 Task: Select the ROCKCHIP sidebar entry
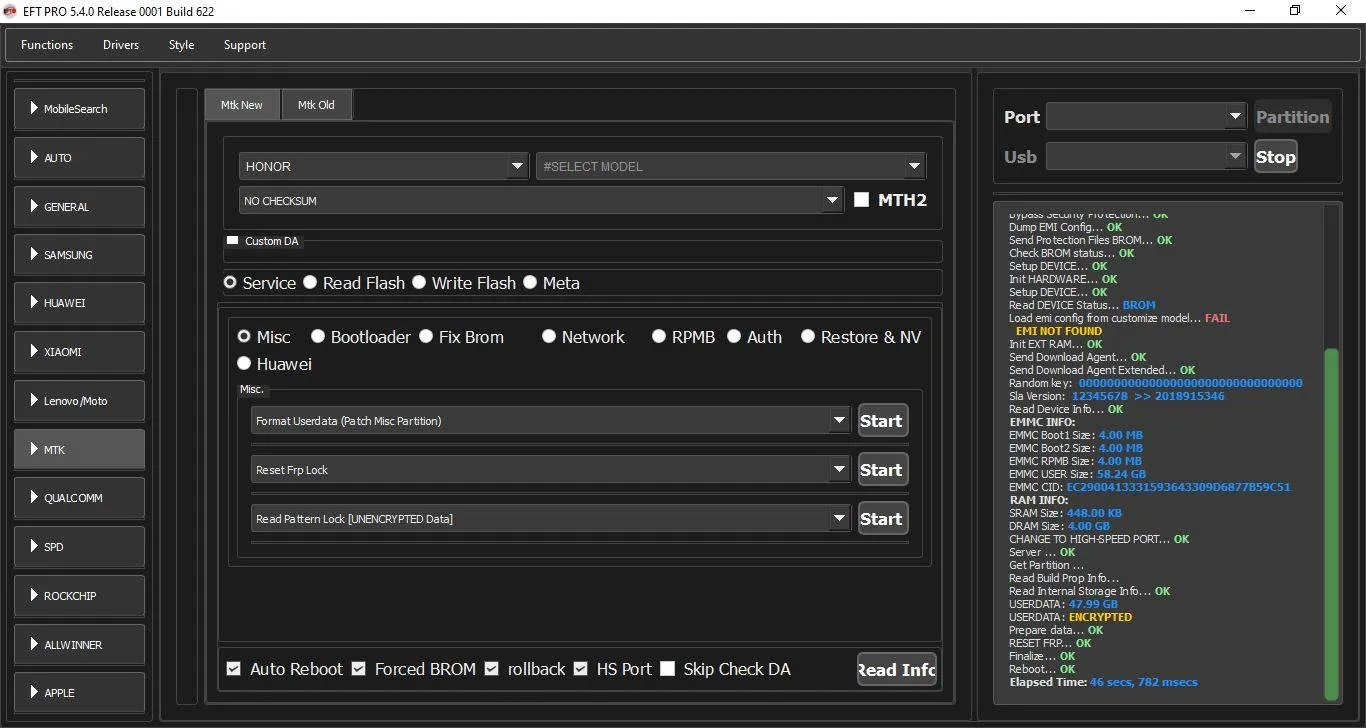click(79, 596)
